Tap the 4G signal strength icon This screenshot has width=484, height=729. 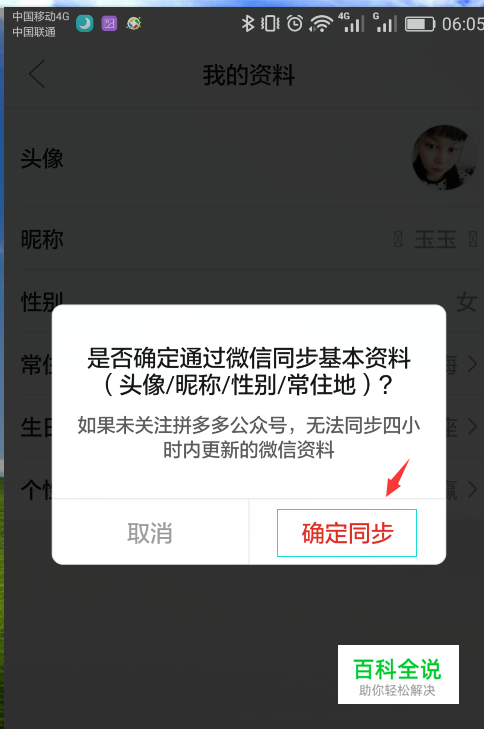pos(351,22)
